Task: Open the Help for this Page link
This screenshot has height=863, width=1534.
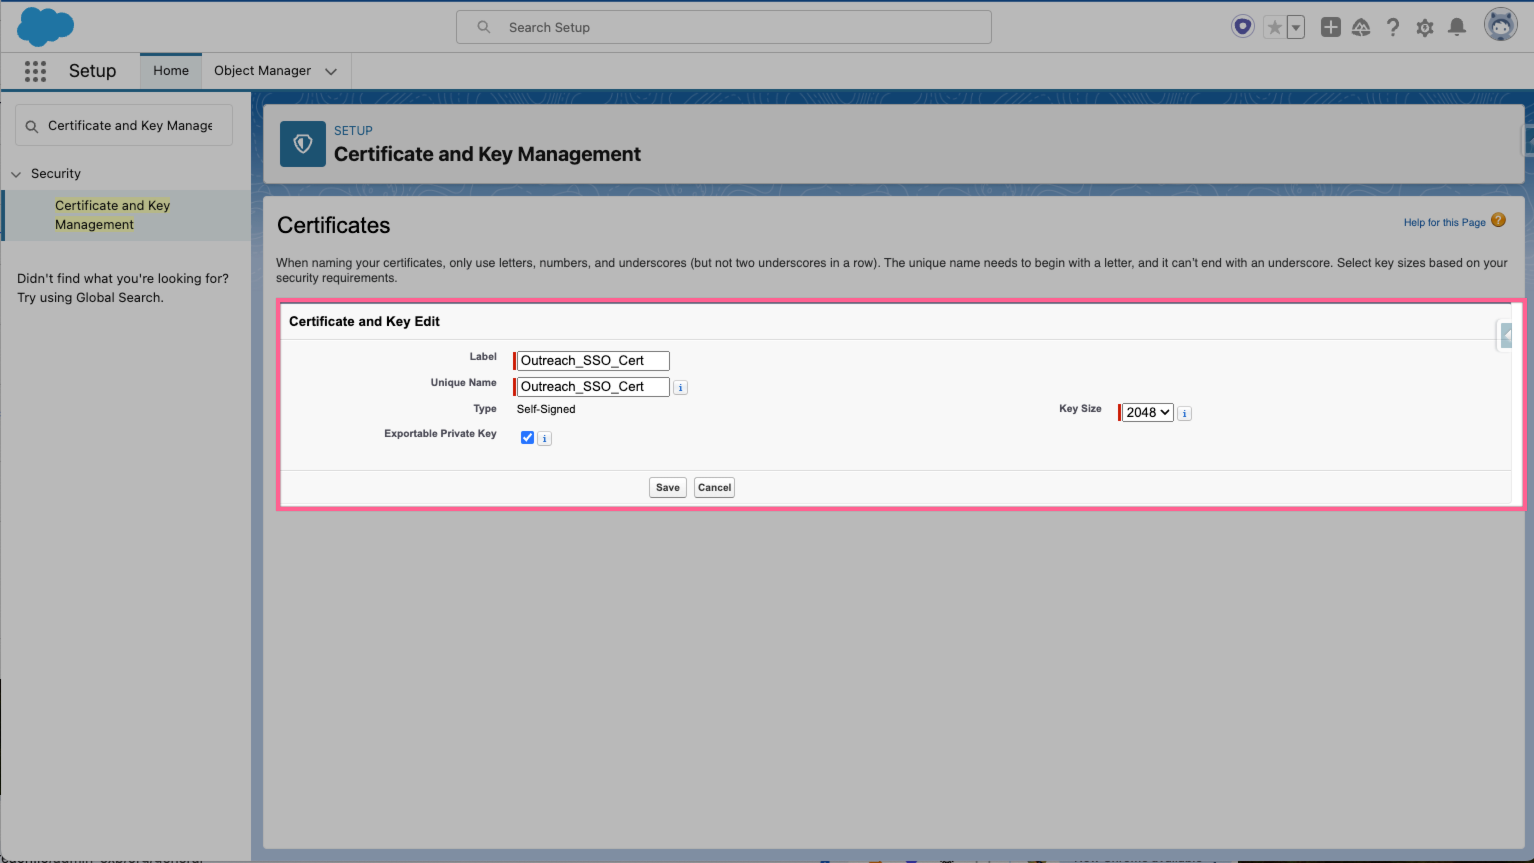Action: click(1445, 221)
